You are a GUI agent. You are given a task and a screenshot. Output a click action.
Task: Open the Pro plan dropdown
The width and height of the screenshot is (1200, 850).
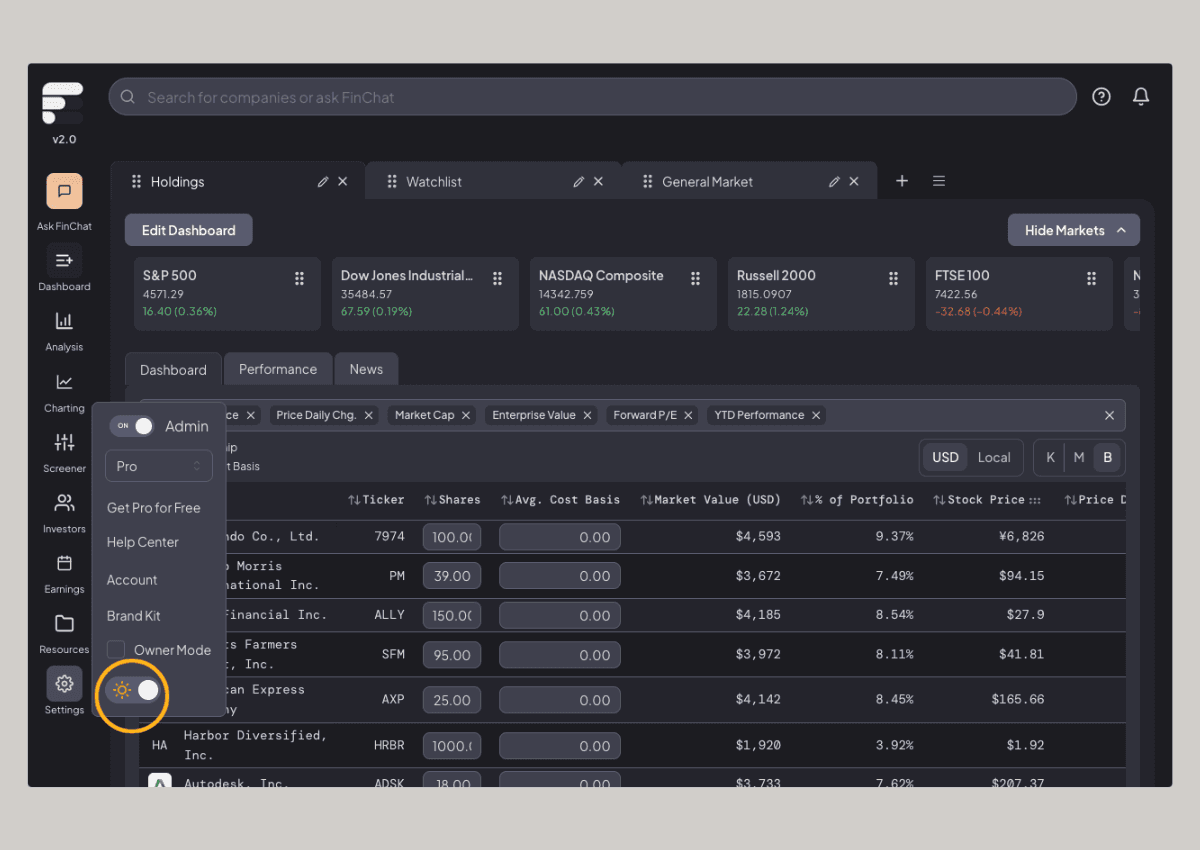(159, 466)
